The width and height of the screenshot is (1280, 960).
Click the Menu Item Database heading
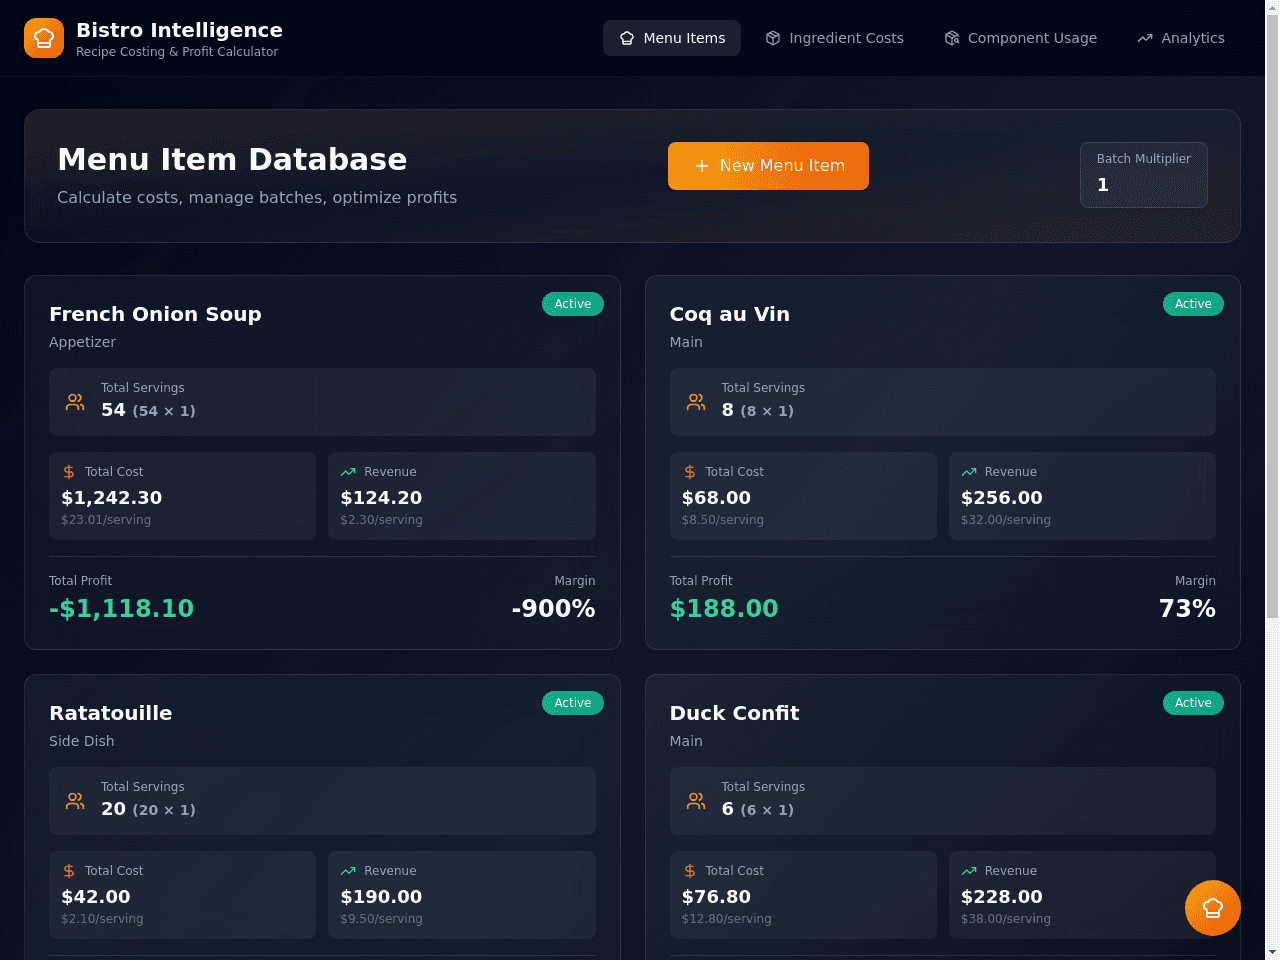pos(232,160)
